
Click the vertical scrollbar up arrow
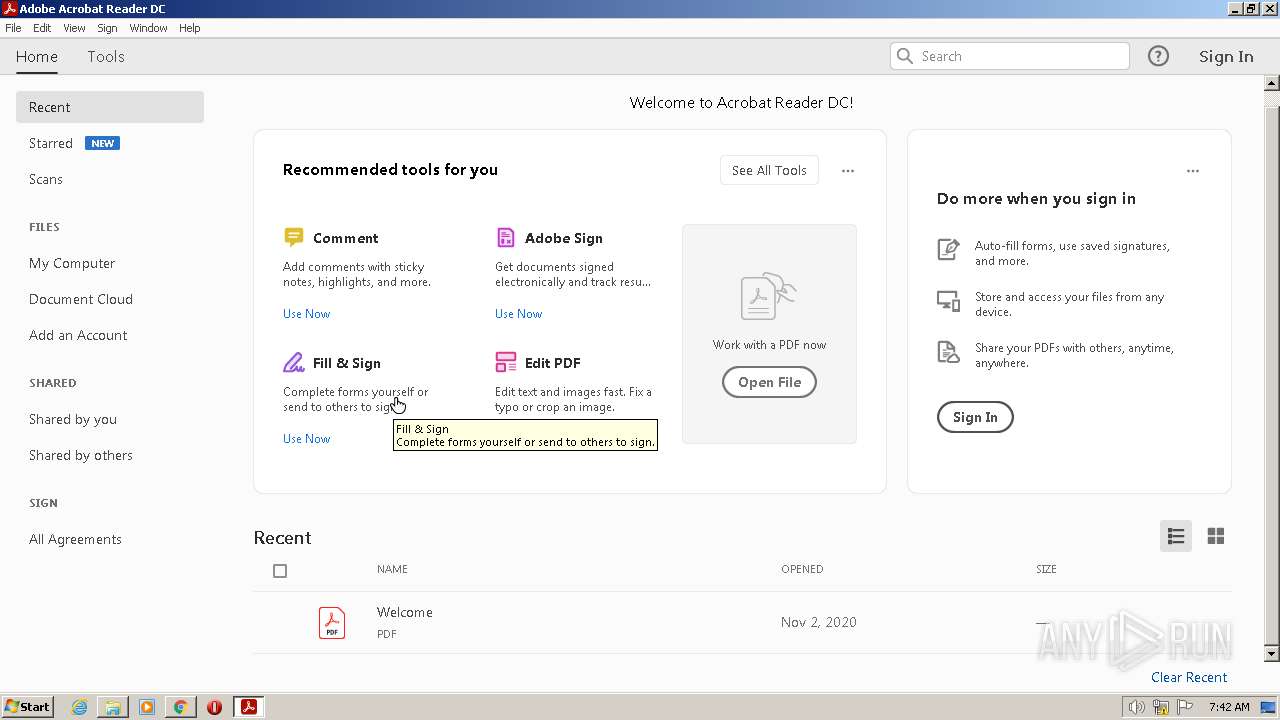(1272, 83)
